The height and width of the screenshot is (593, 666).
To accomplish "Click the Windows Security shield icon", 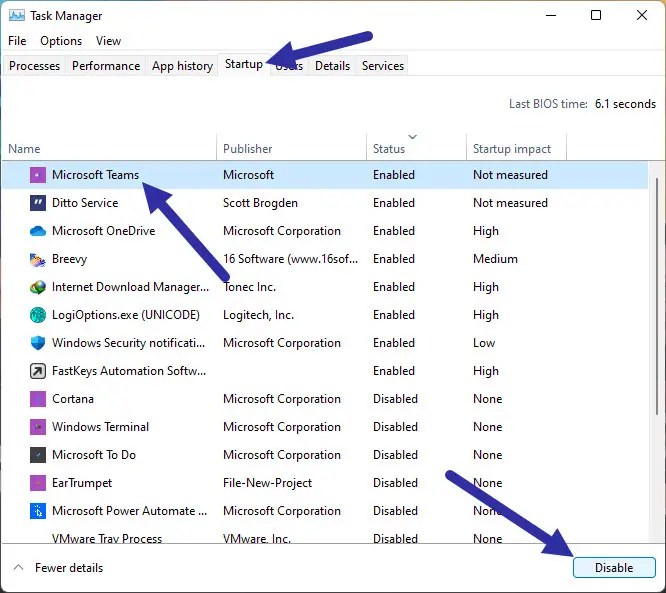I will [38, 343].
